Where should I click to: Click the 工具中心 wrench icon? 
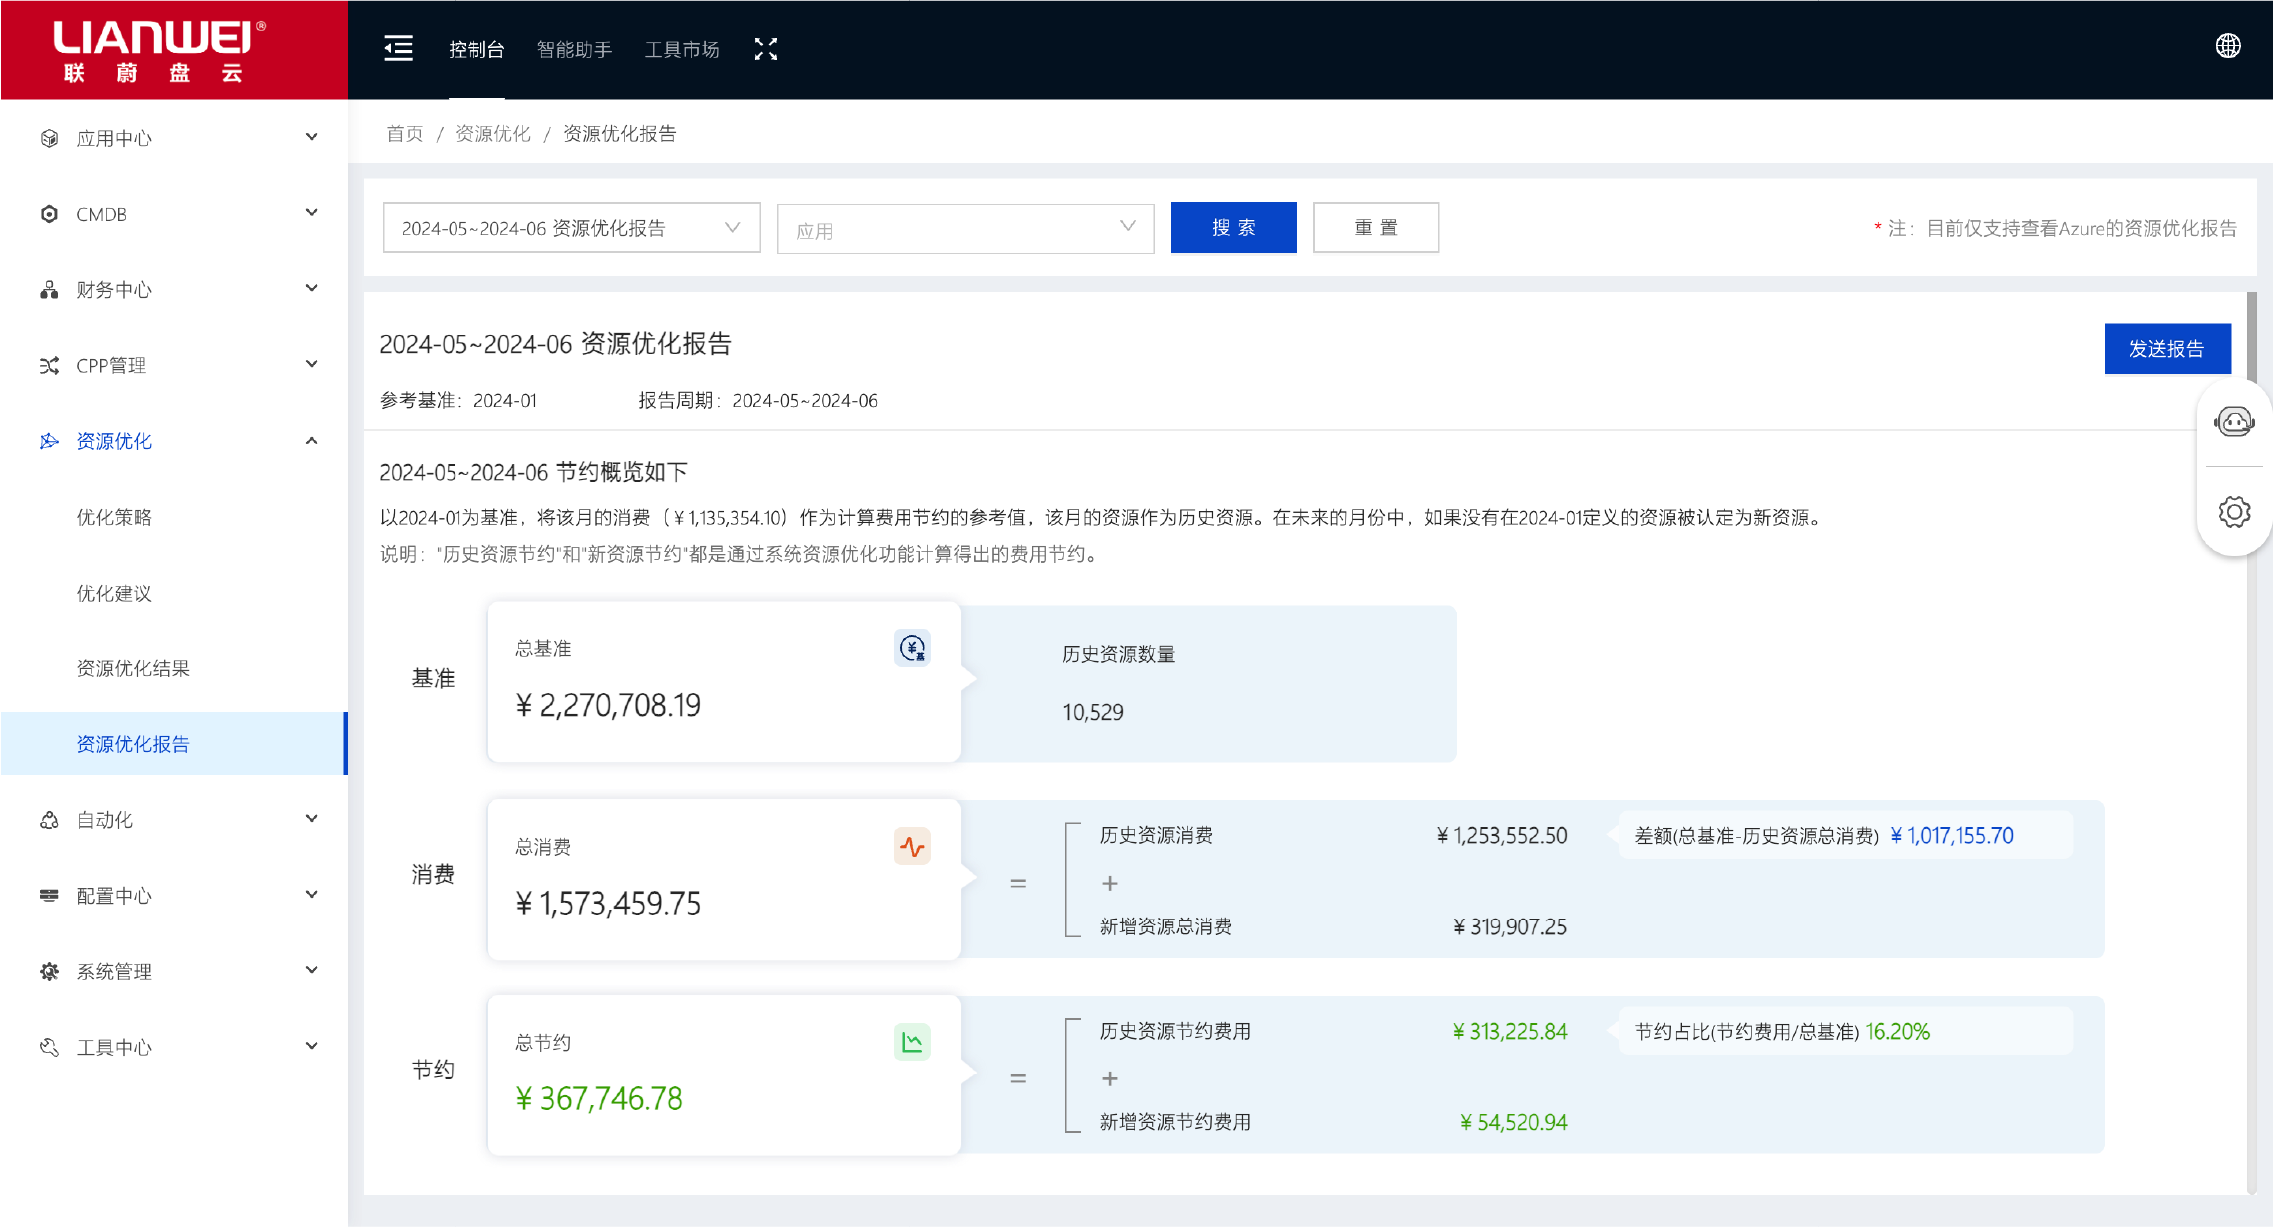(49, 1047)
